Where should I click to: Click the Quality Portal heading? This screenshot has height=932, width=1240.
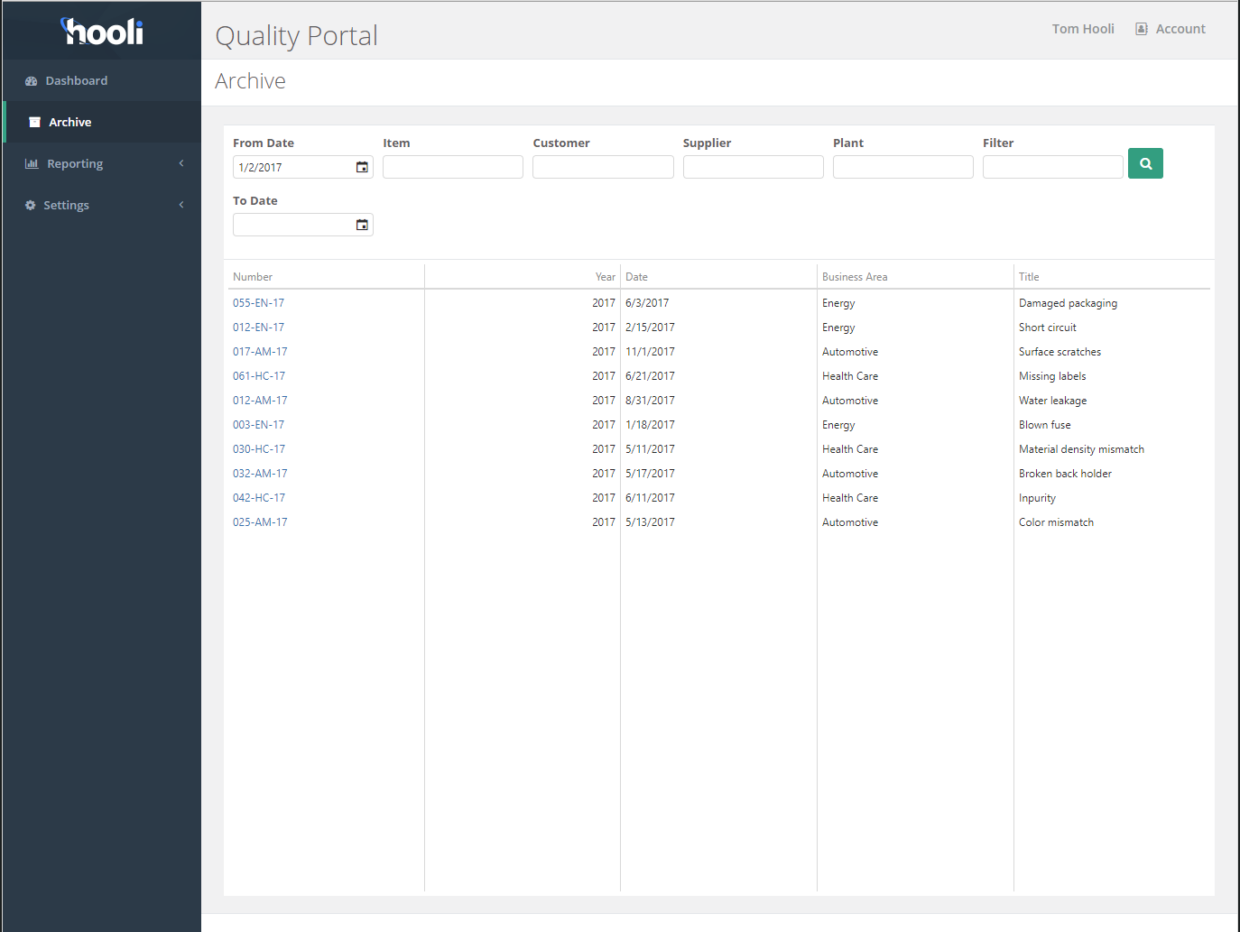pyautogui.click(x=297, y=36)
